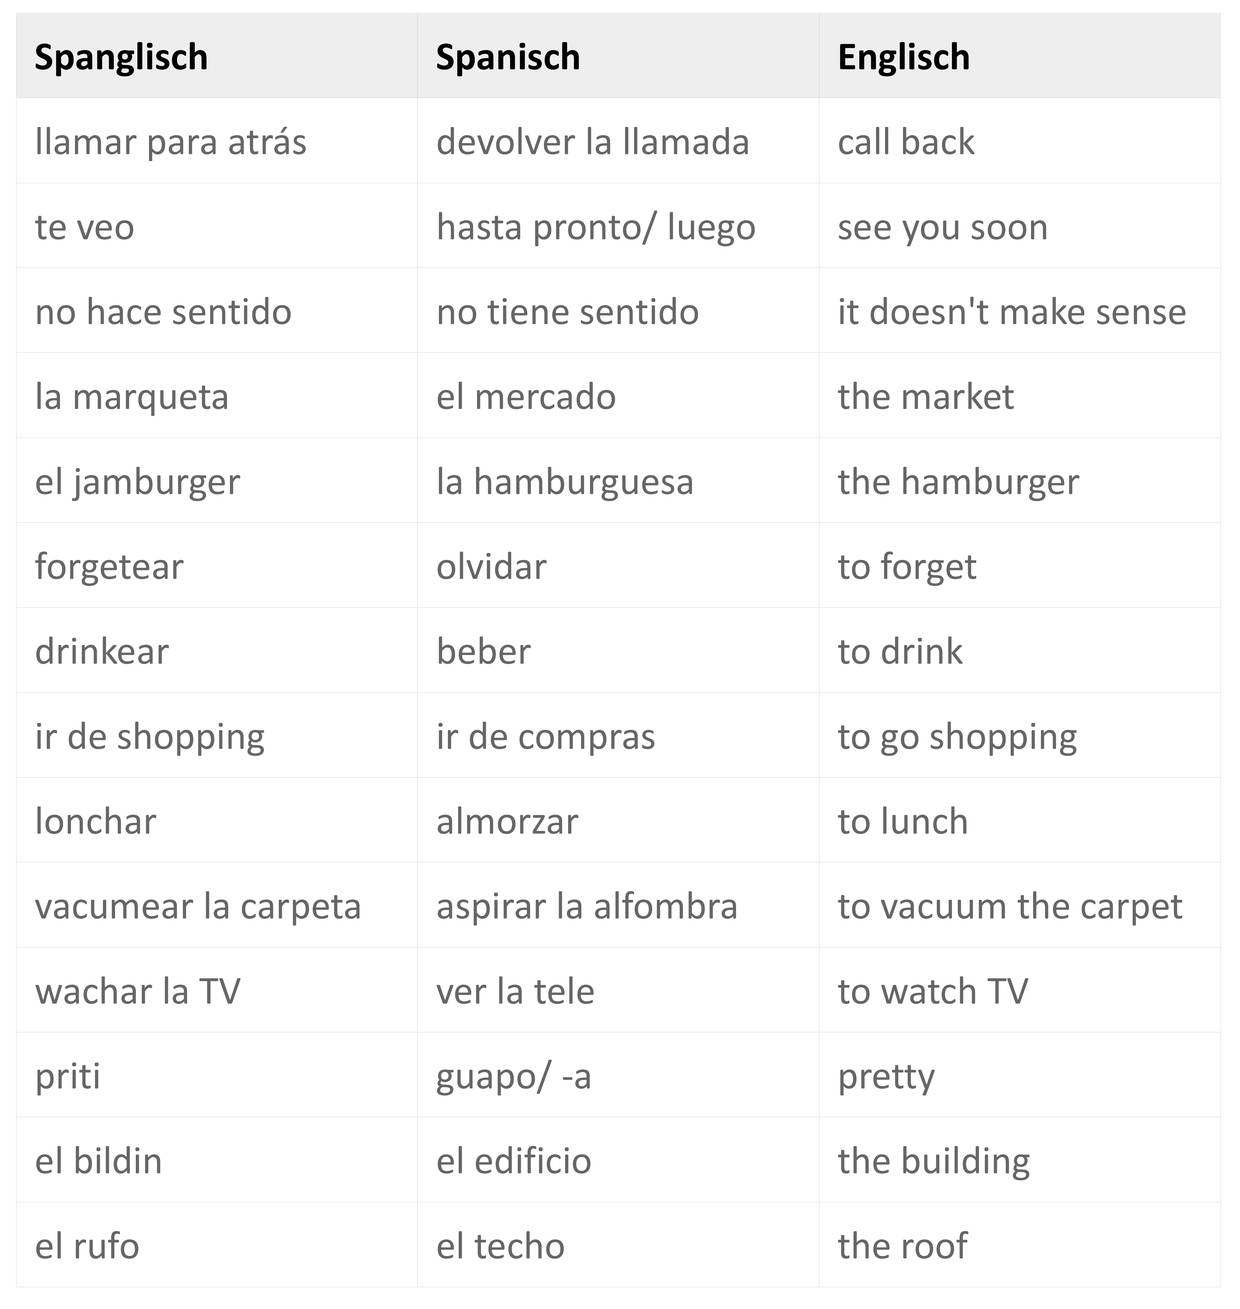
Task: Select the 'guapo/ -a' cell
Action: pyautogui.click(x=514, y=1077)
